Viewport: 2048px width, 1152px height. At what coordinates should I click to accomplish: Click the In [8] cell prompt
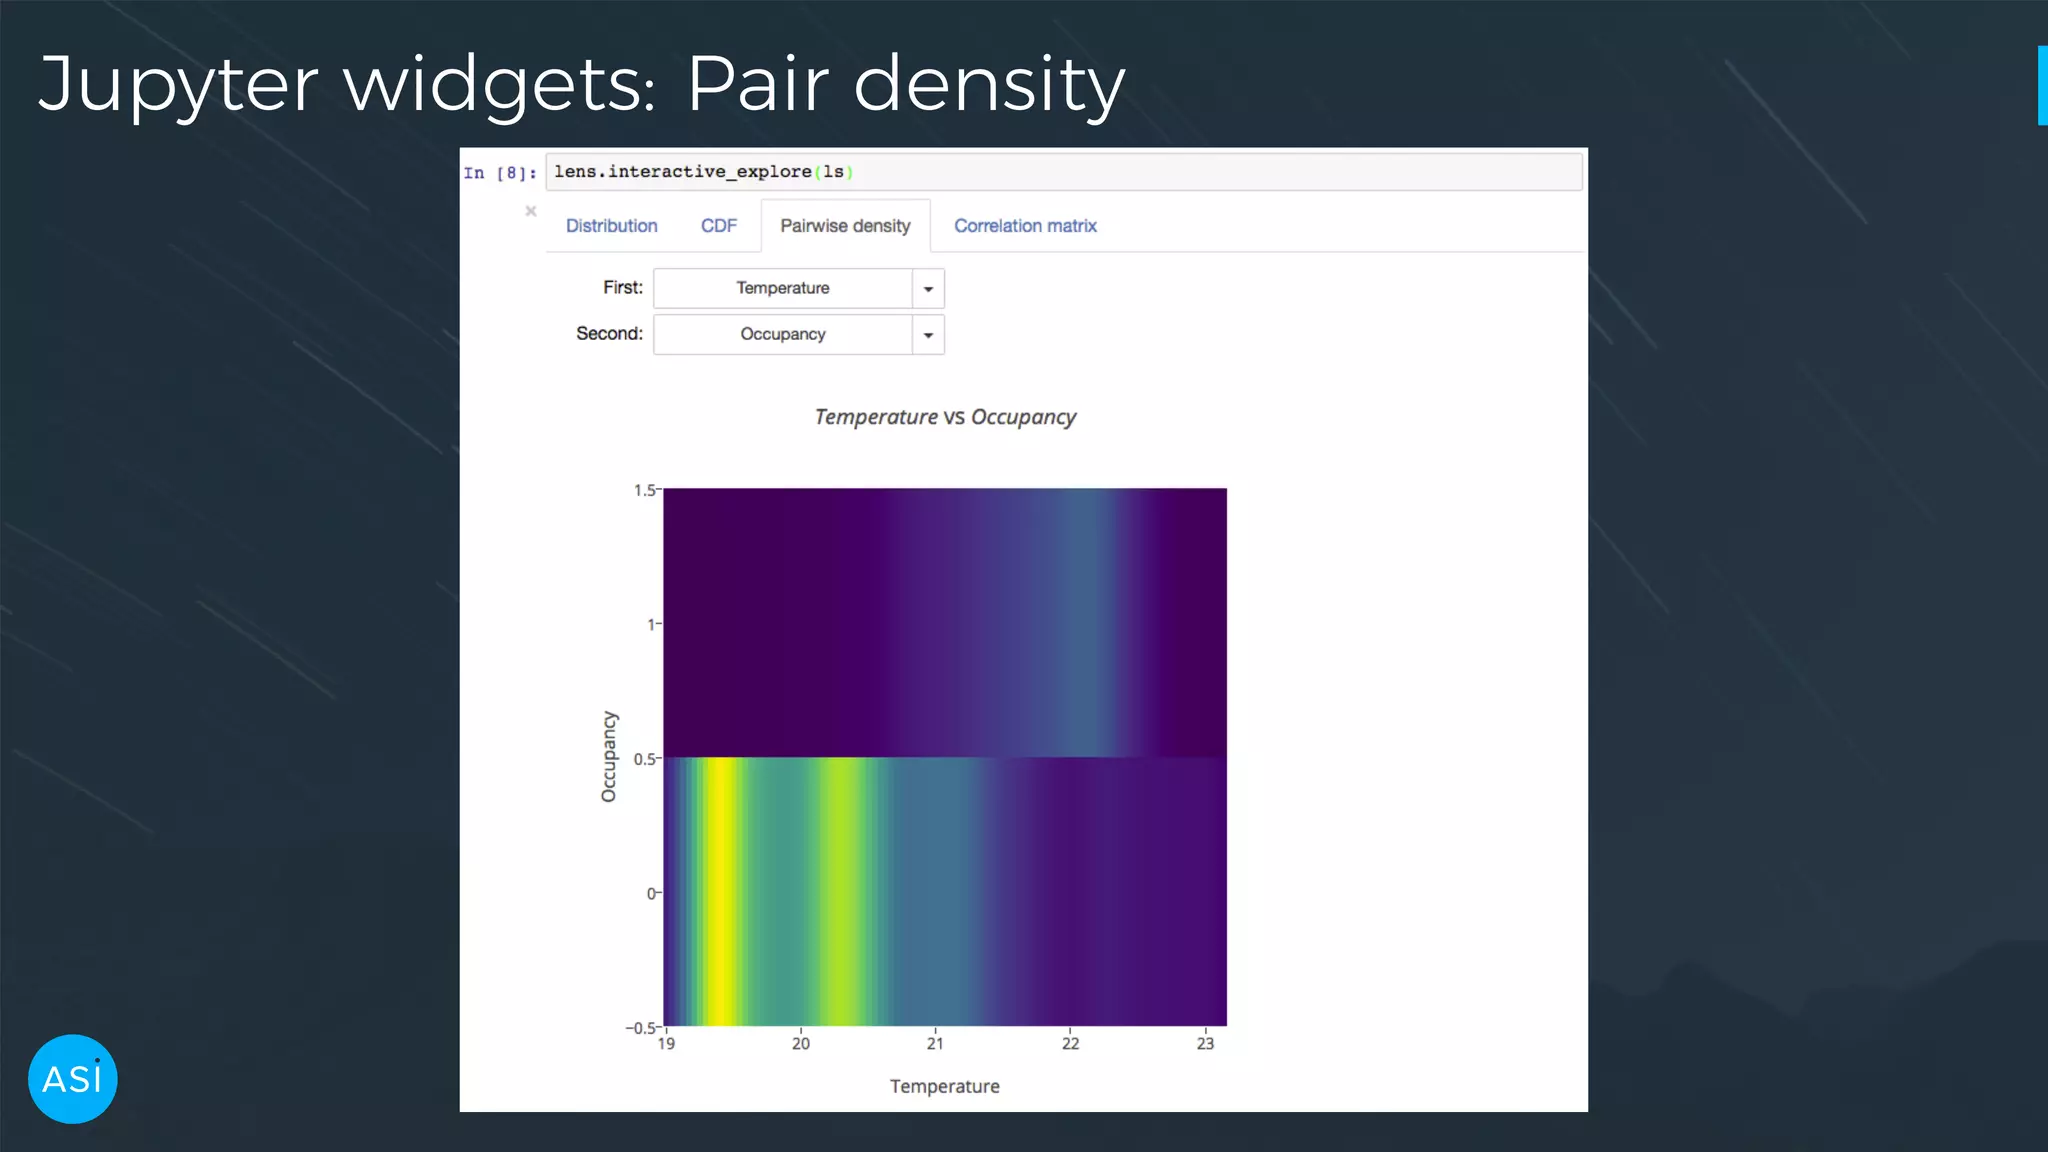click(x=500, y=173)
